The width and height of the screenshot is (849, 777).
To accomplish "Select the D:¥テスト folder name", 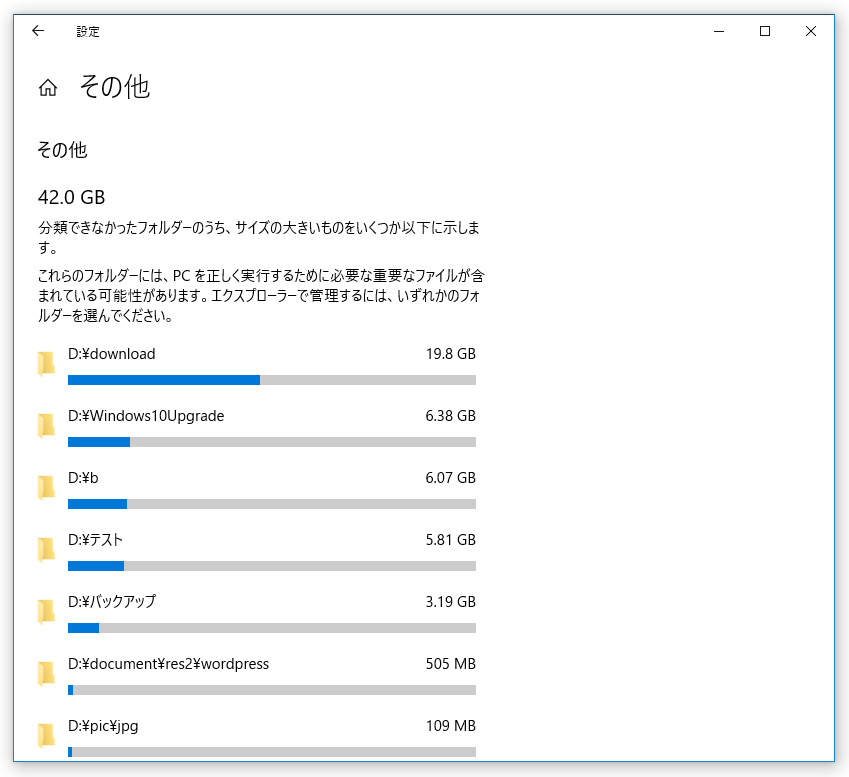I will 95,540.
